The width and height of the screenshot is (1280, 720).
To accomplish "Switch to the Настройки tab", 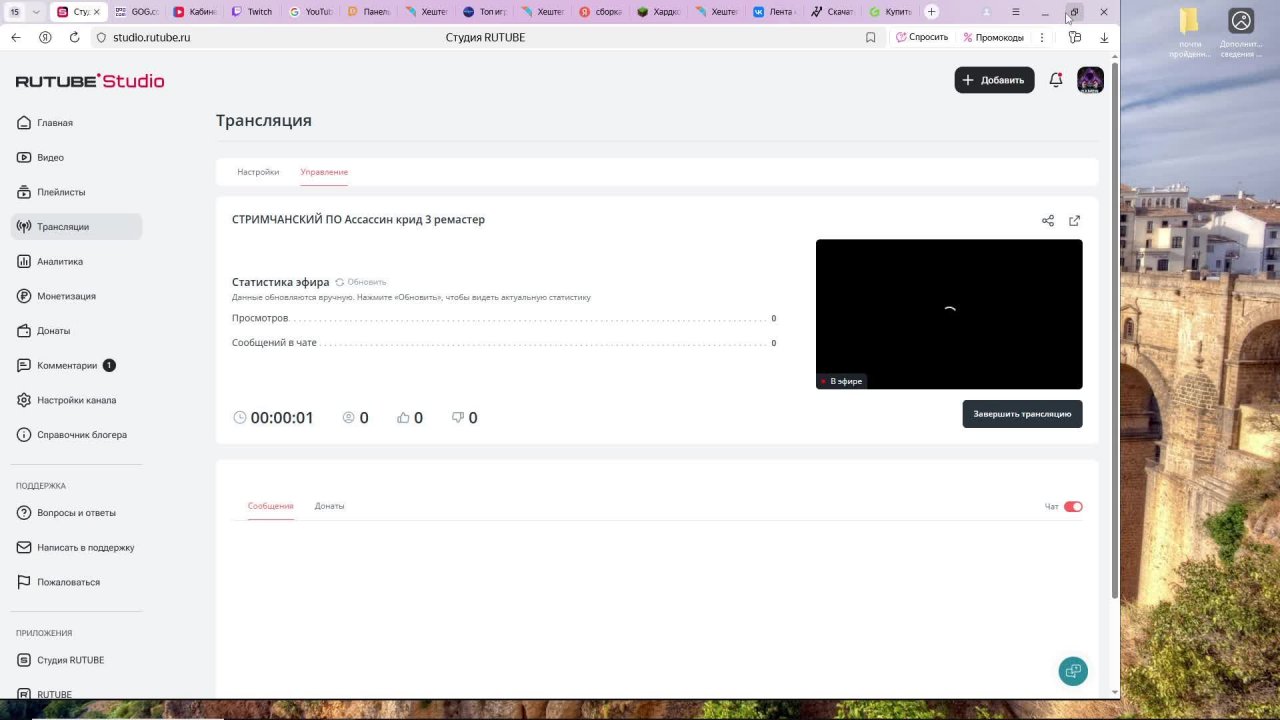I will [258, 172].
